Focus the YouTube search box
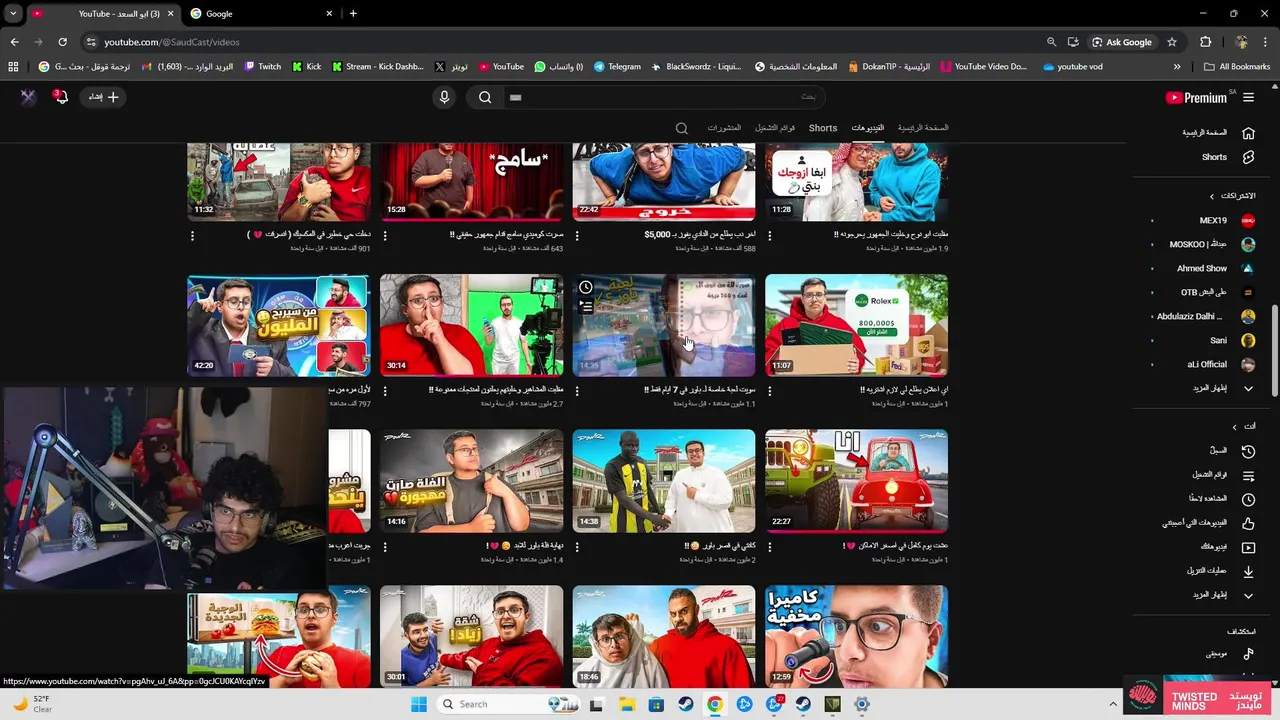 coord(664,97)
